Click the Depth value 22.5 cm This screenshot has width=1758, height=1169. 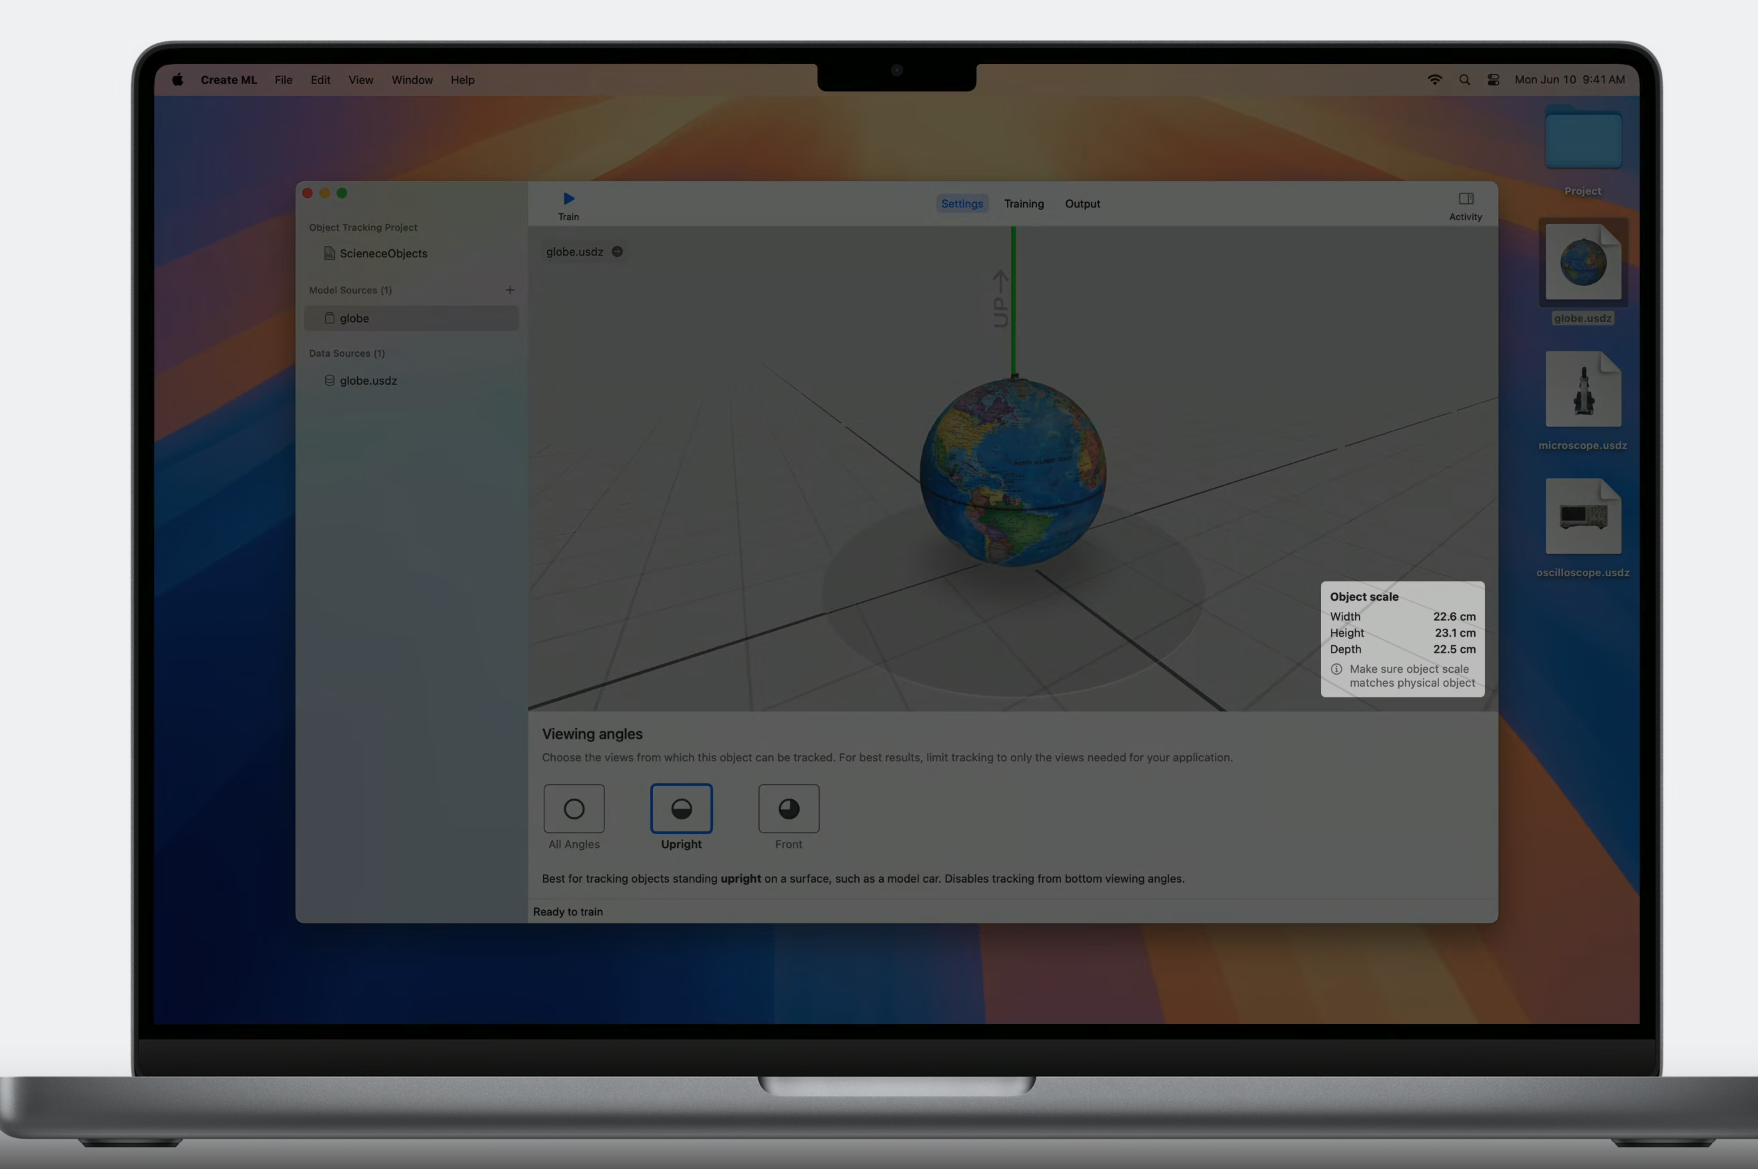pyautogui.click(x=1454, y=649)
